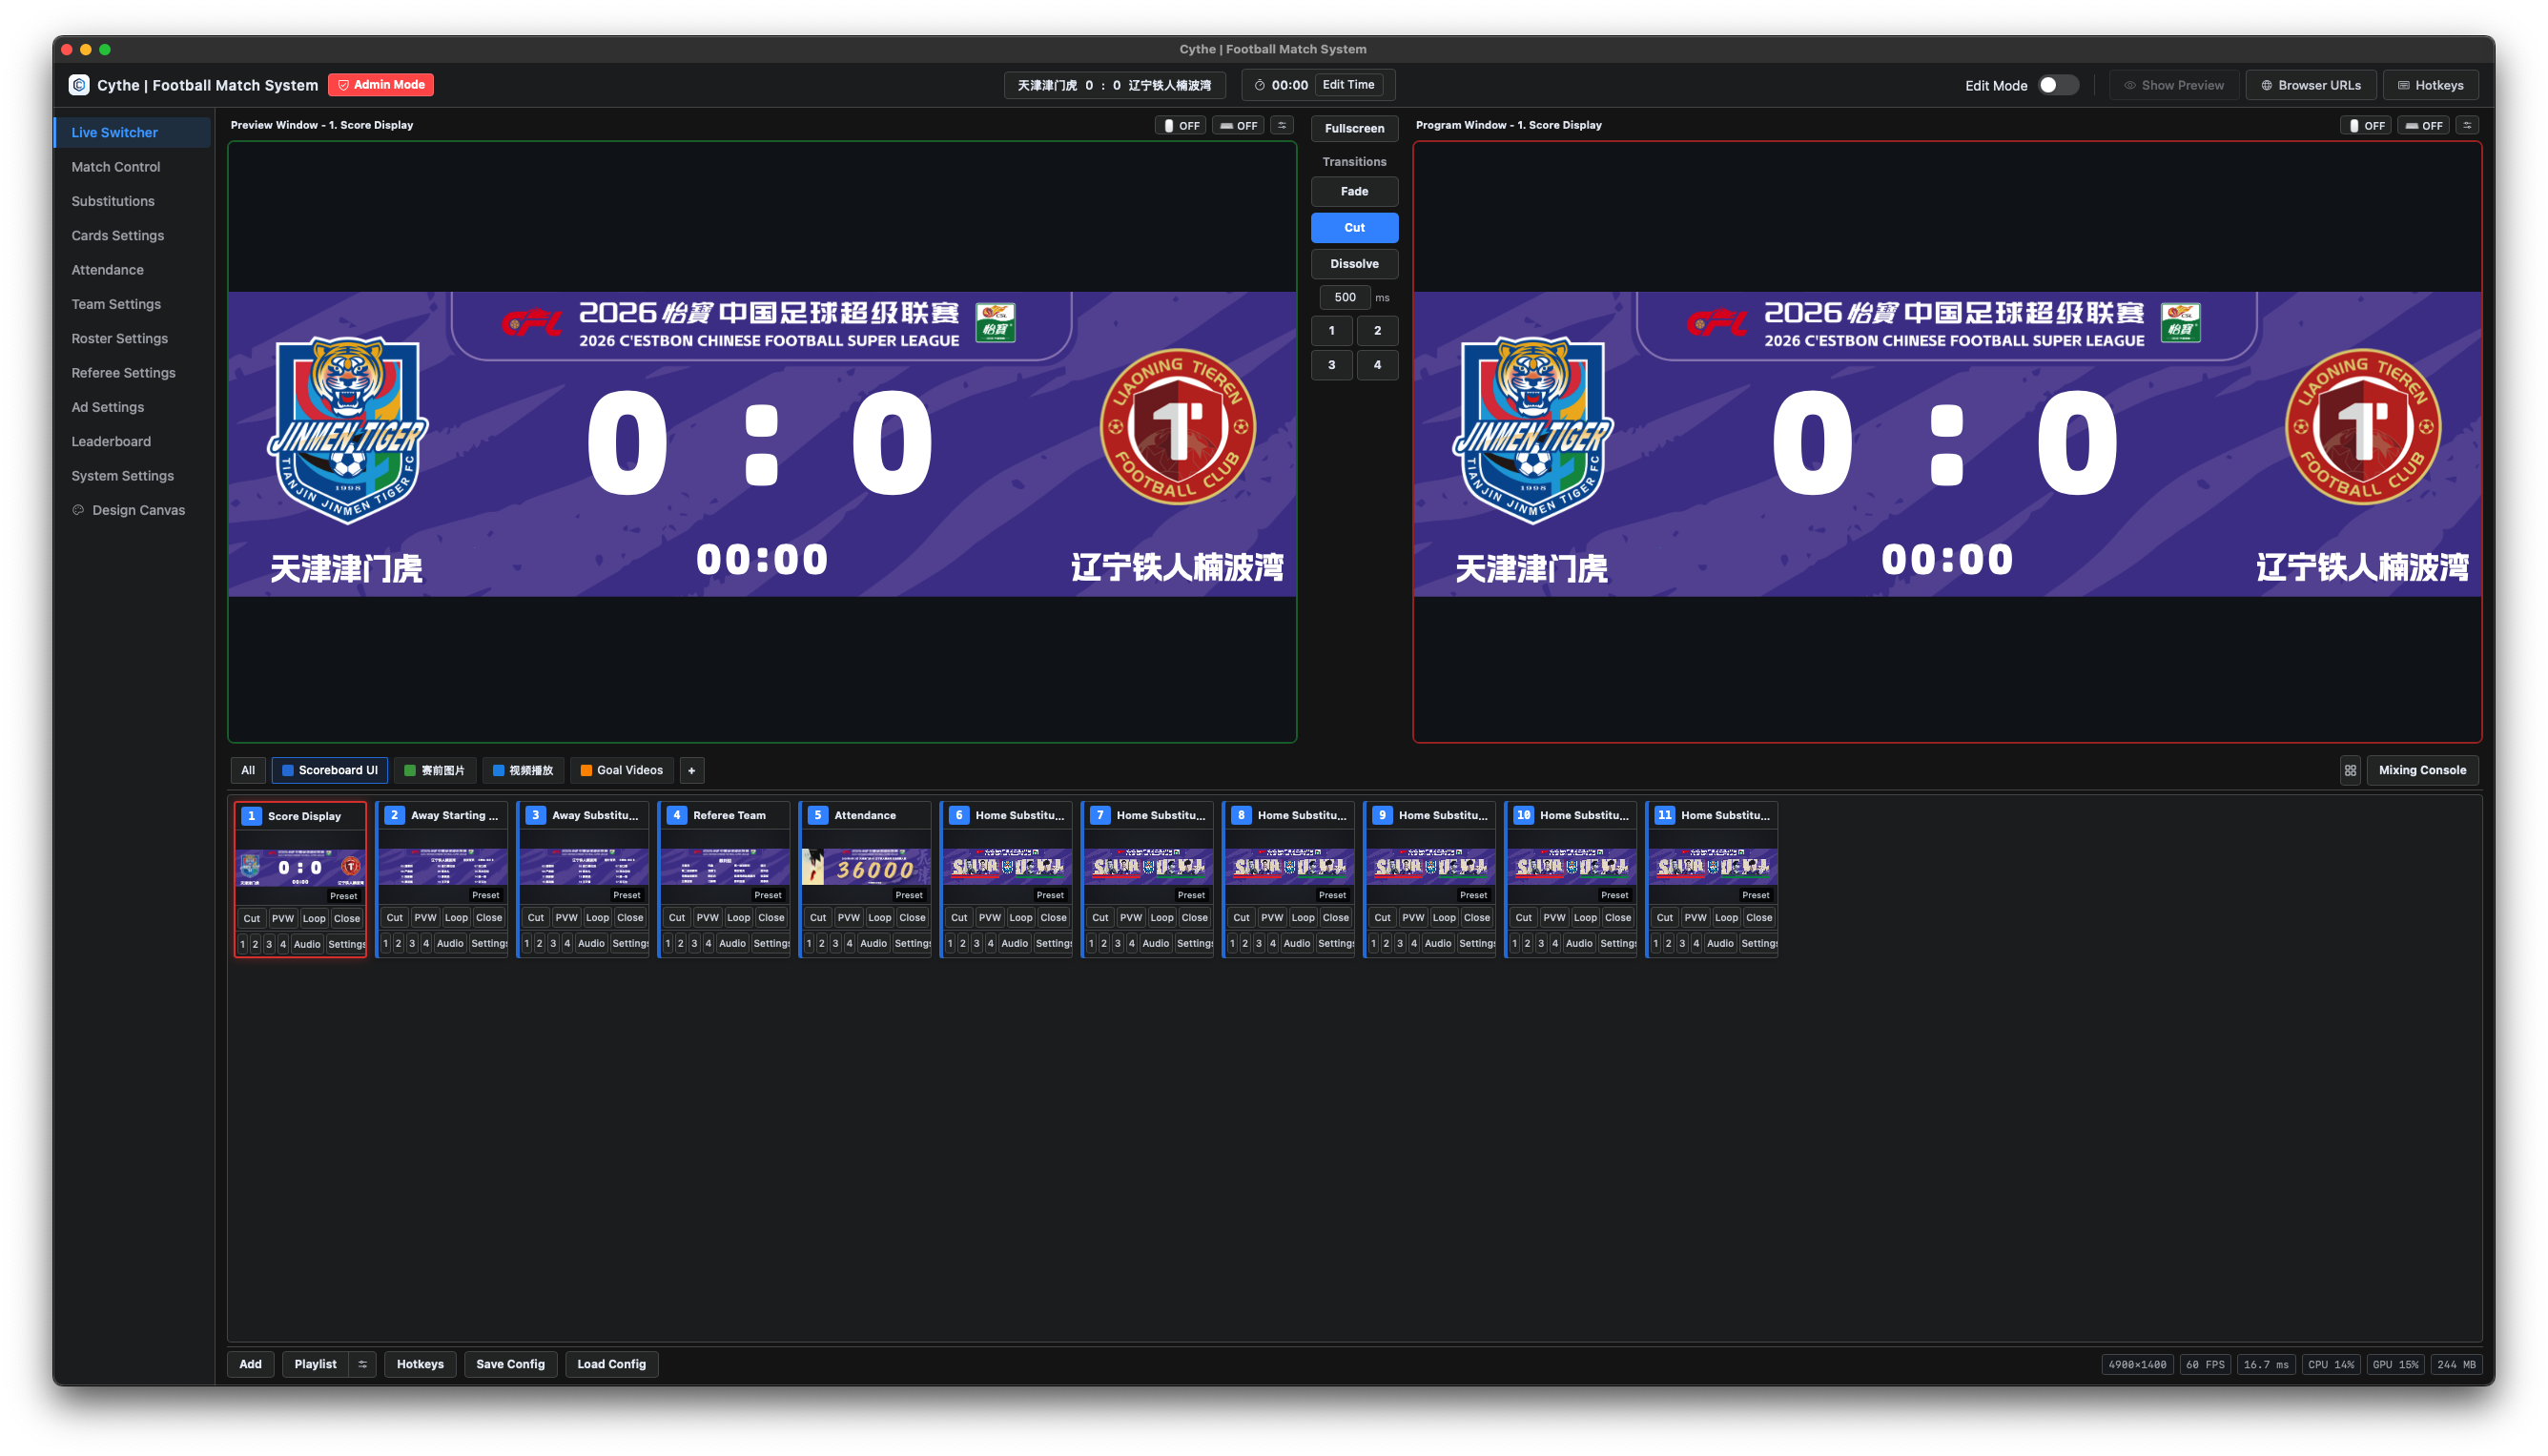Open the Playlist button
Image resolution: width=2548 pixels, height=1456 pixels.
315,1364
